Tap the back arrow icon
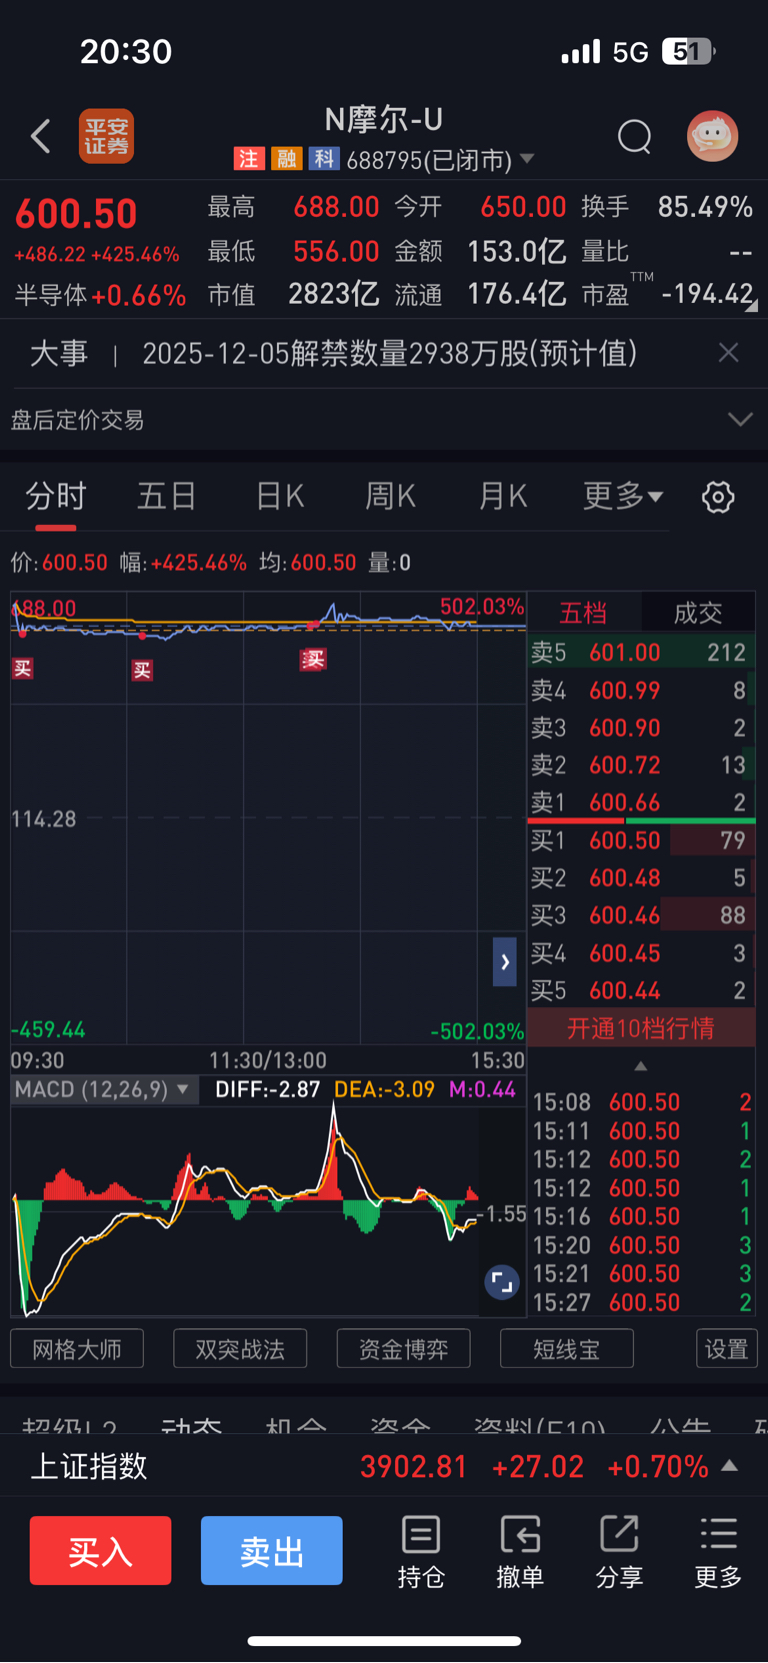 coord(41,137)
